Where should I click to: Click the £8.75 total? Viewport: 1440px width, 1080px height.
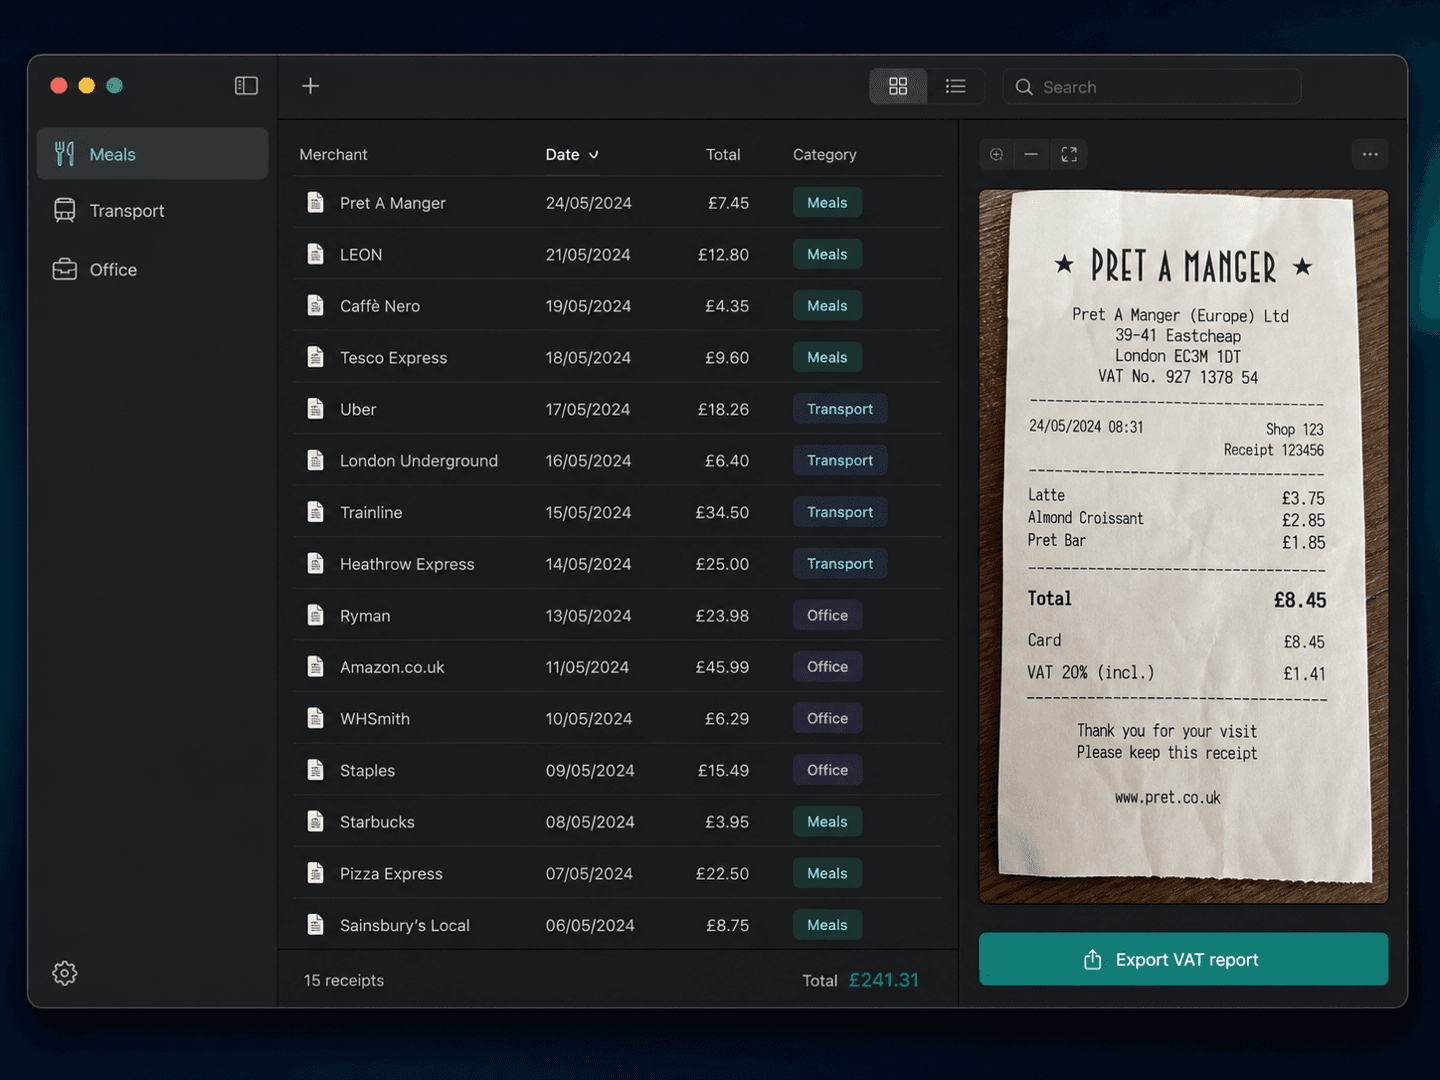(x=727, y=925)
